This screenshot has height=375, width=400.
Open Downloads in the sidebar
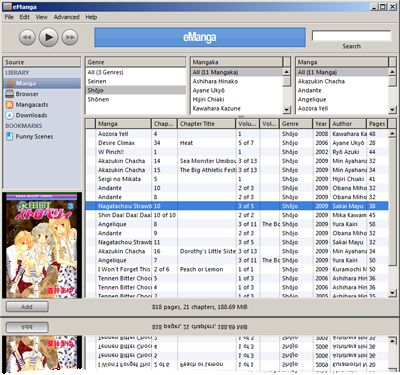pos(42,115)
